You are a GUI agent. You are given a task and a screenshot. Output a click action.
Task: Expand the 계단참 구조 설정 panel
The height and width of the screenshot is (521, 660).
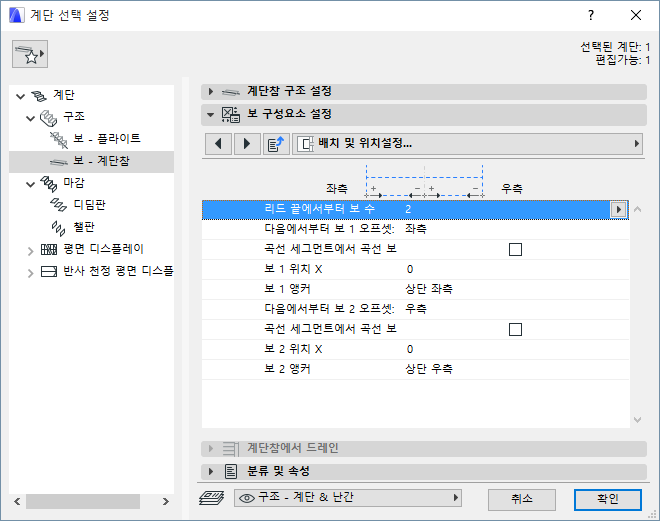(211, 91)
